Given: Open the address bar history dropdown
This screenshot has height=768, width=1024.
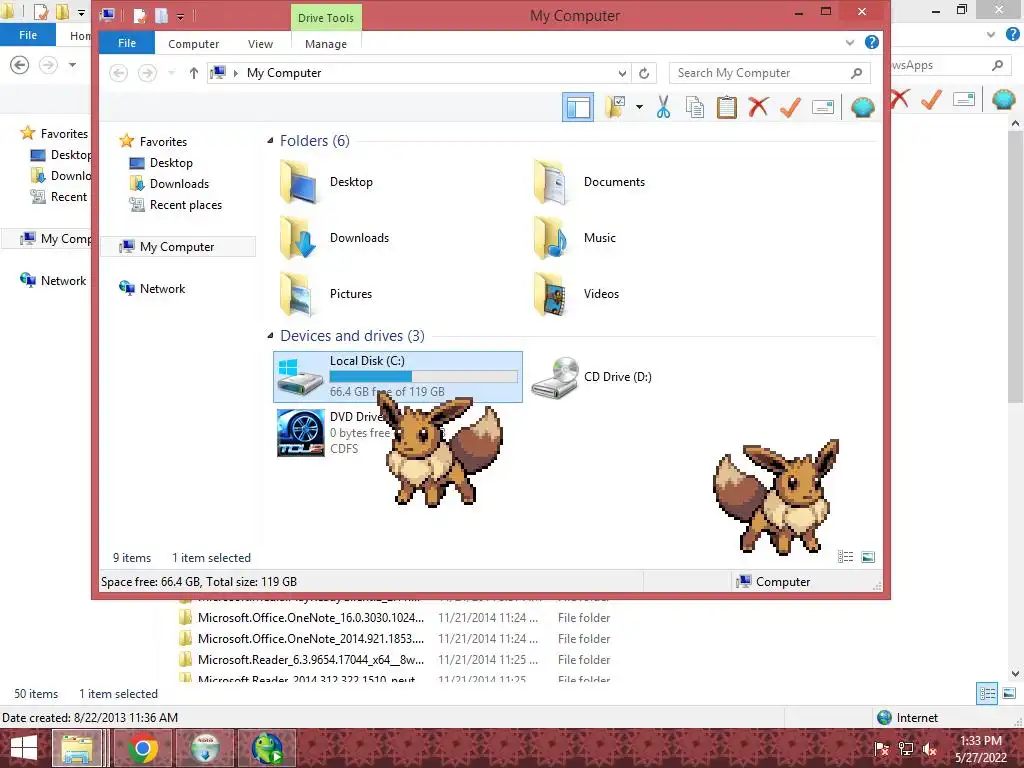Looking at the screenshot, I should pos(622,73).
